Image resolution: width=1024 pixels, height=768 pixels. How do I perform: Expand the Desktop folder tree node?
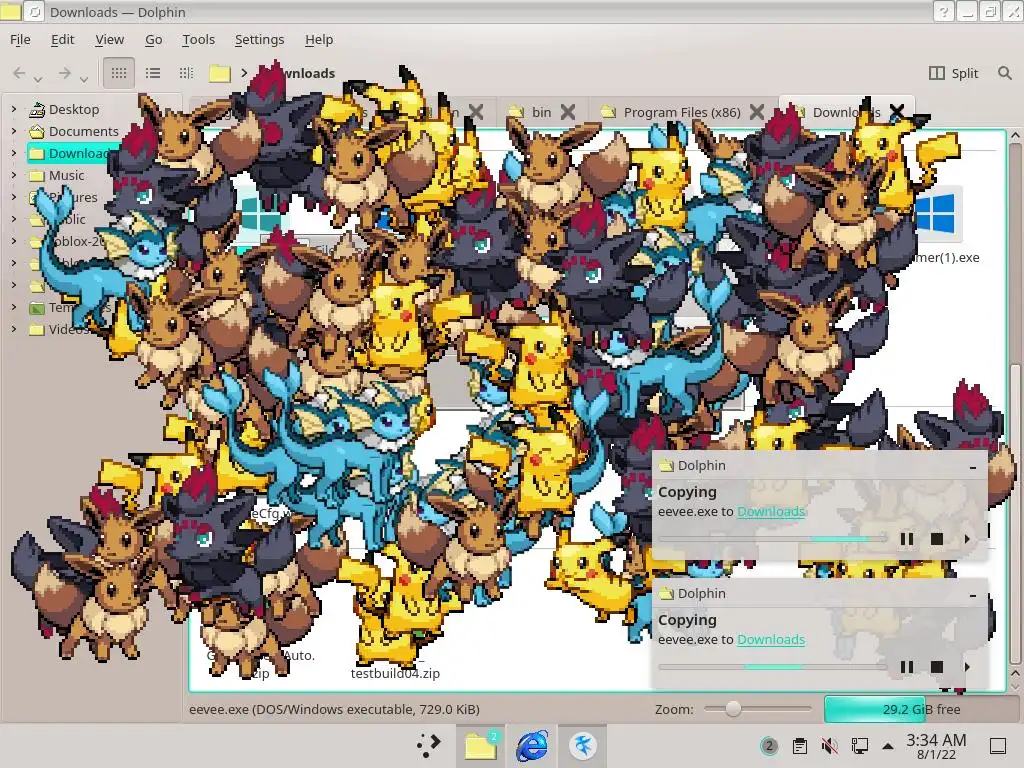pos(14,109)
